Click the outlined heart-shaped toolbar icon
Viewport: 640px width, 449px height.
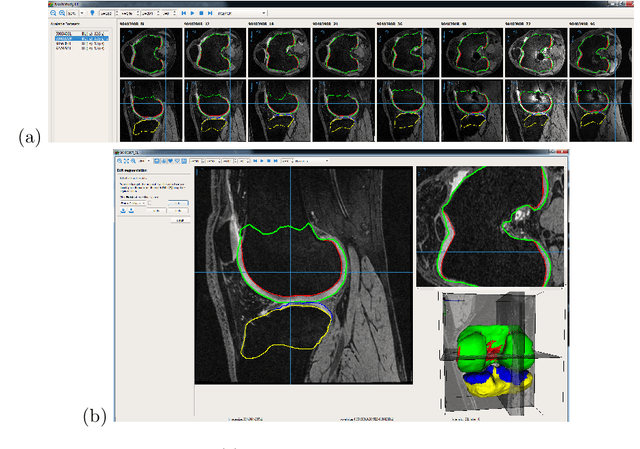177,161
